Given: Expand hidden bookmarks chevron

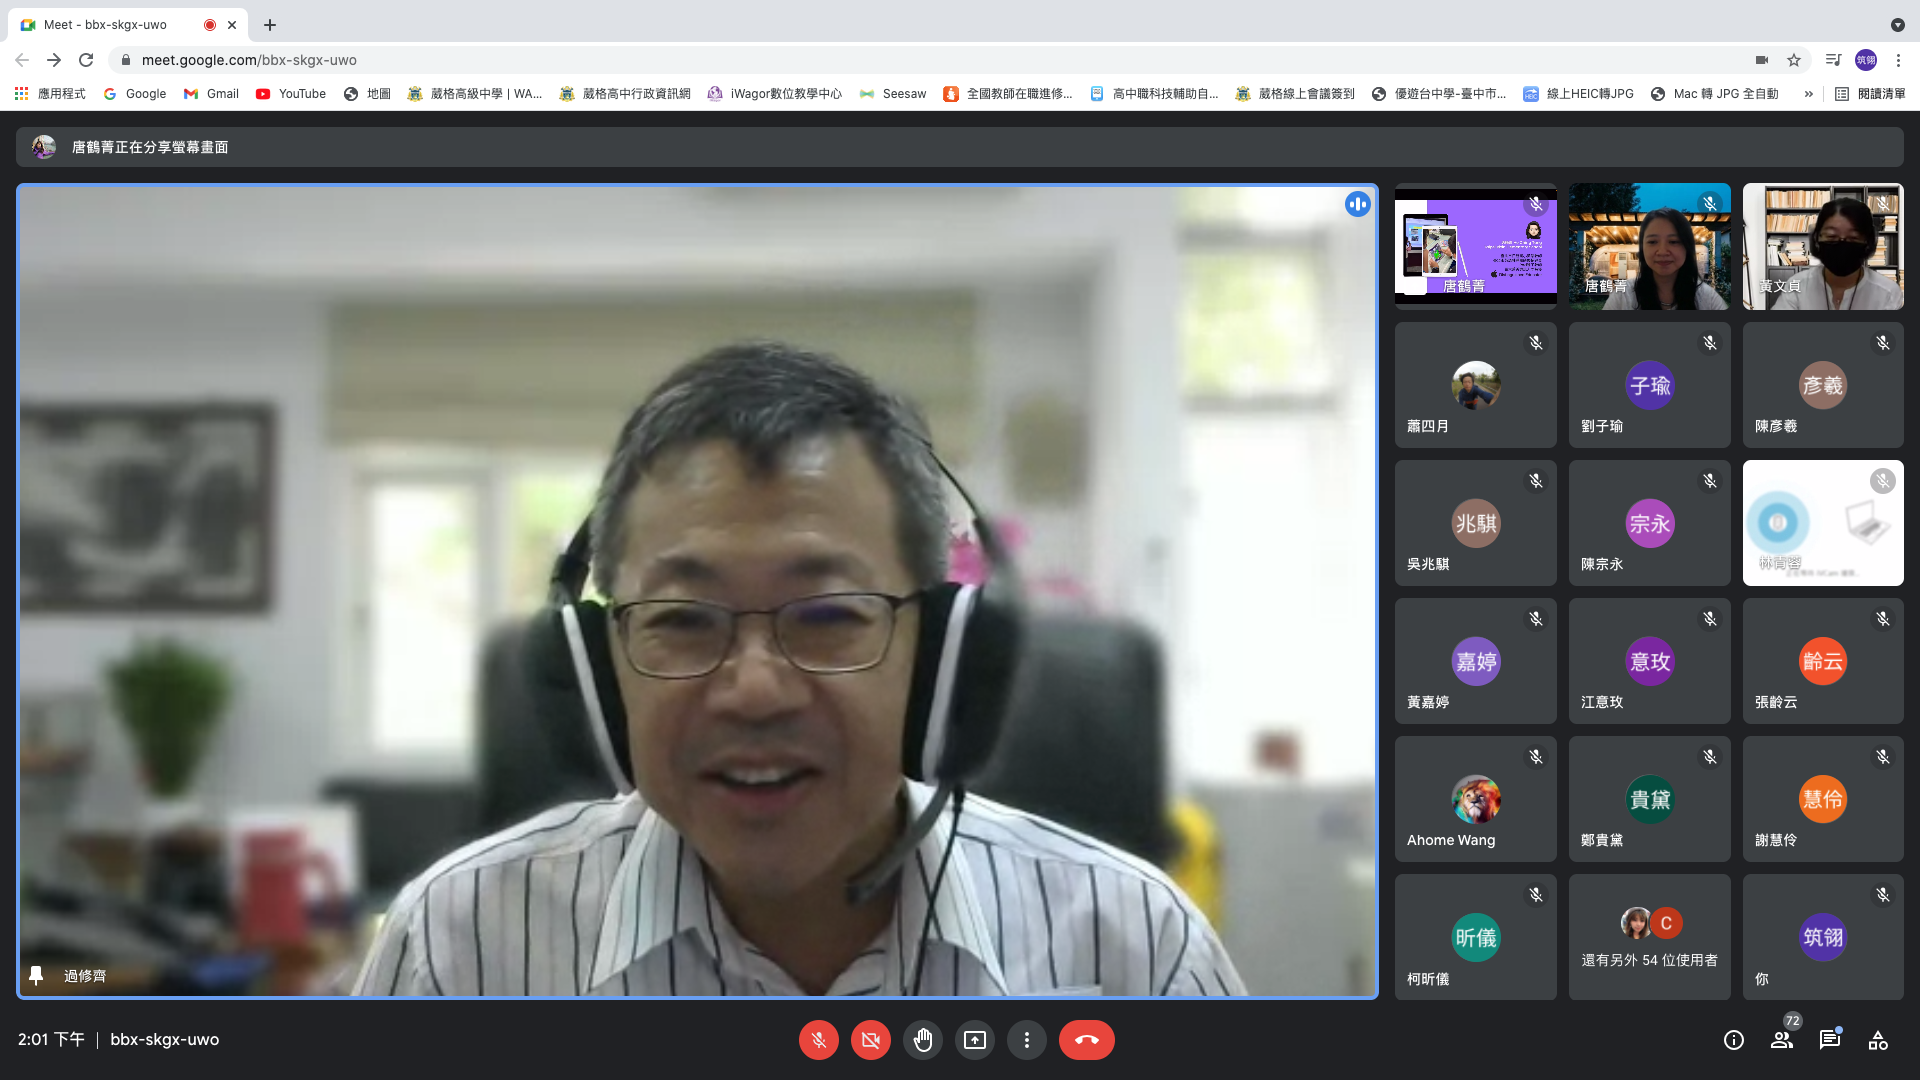Looking at the screenshot, I should (1808, 94).
